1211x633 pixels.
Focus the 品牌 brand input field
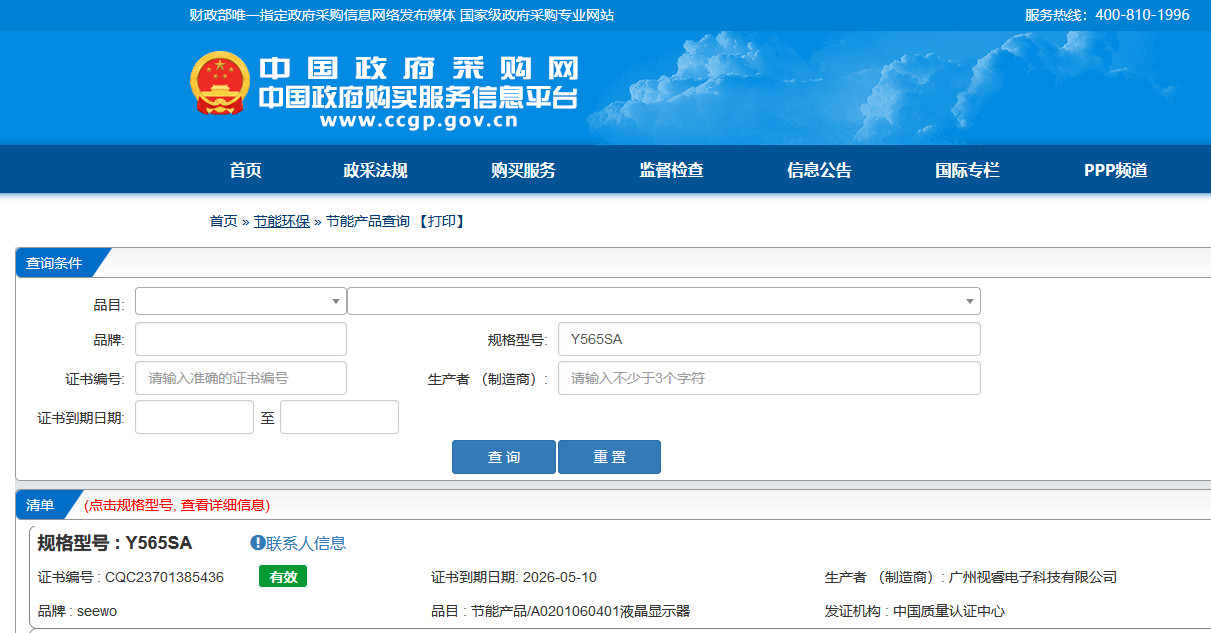point(240,339)
